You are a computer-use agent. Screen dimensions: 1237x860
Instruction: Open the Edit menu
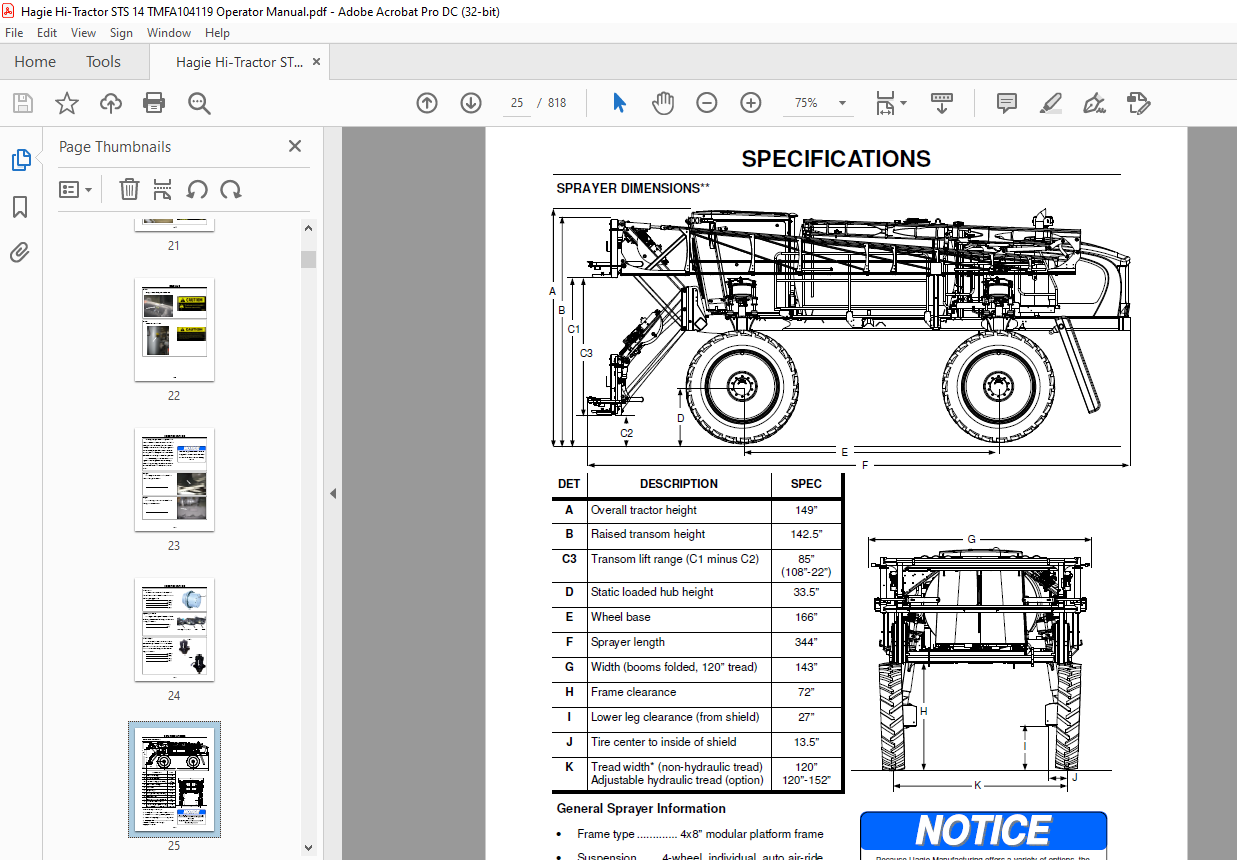[47, 33]
